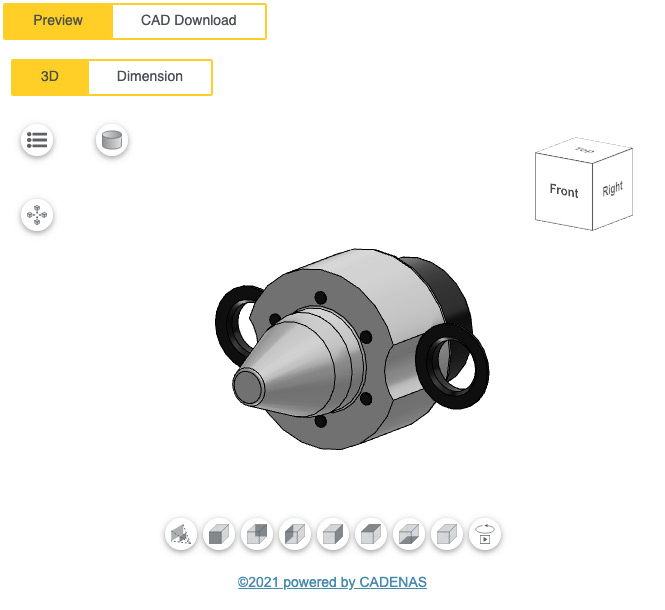Select the back view cube icon

tap(257, 534)
